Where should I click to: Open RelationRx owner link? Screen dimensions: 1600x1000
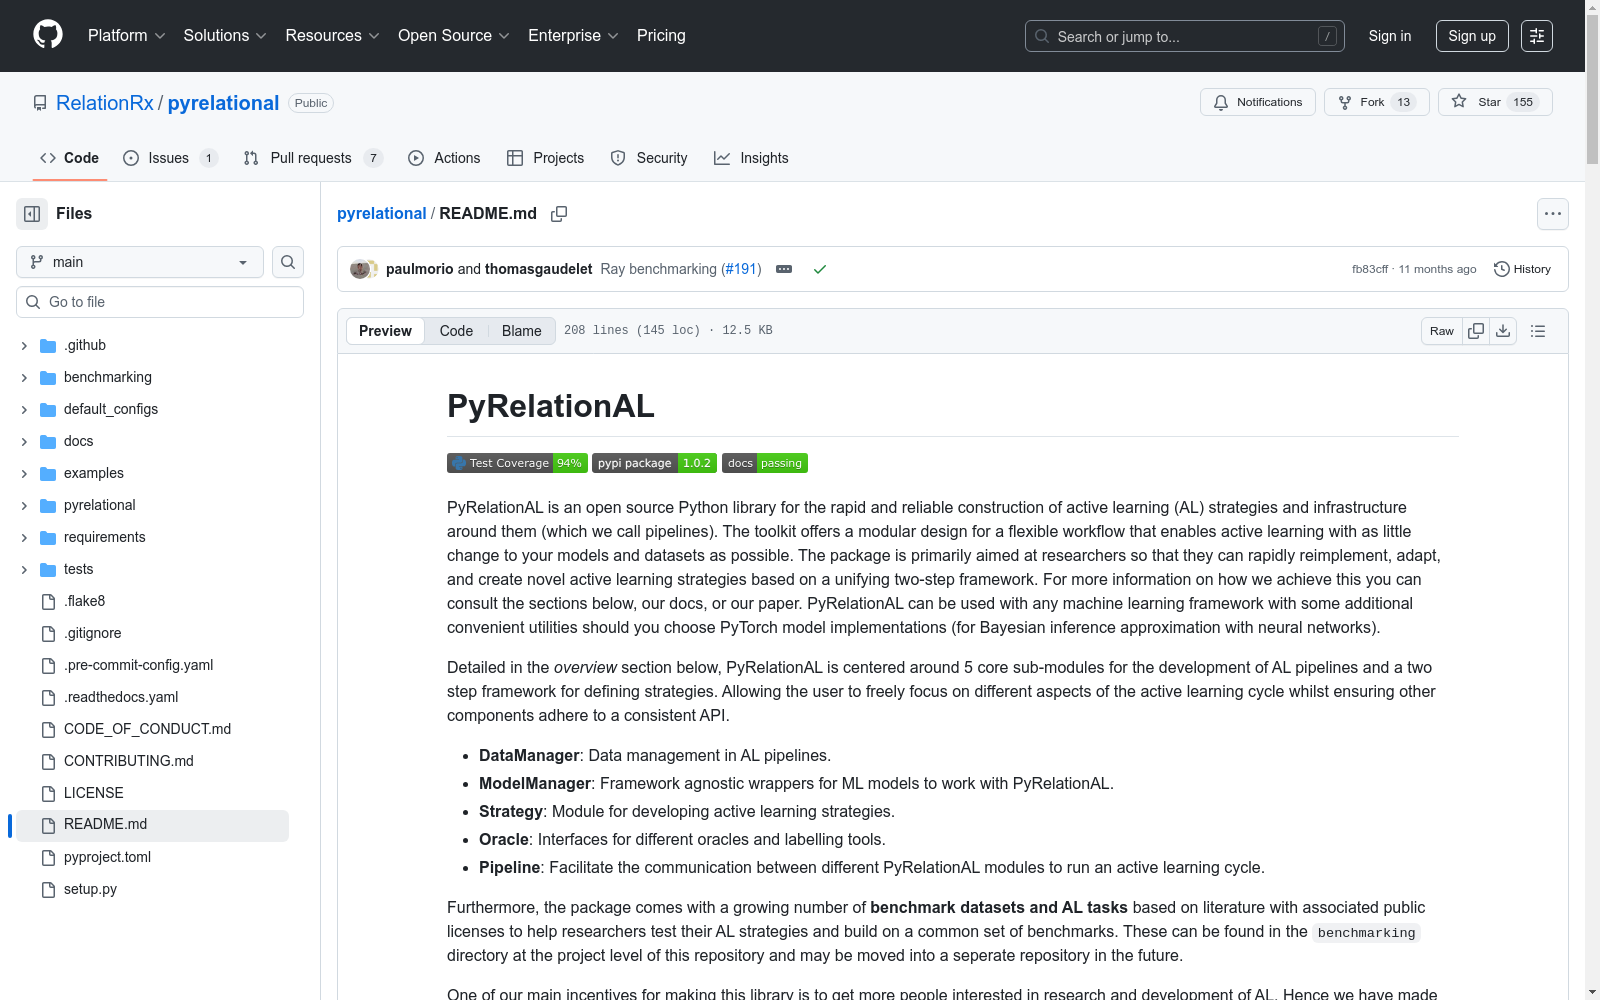pyautogui.click(x=105, y=103)
